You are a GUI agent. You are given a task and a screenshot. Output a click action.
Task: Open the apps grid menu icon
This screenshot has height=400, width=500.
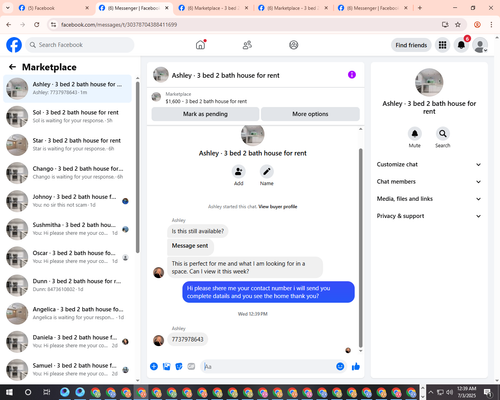click(x=442, y=45)
